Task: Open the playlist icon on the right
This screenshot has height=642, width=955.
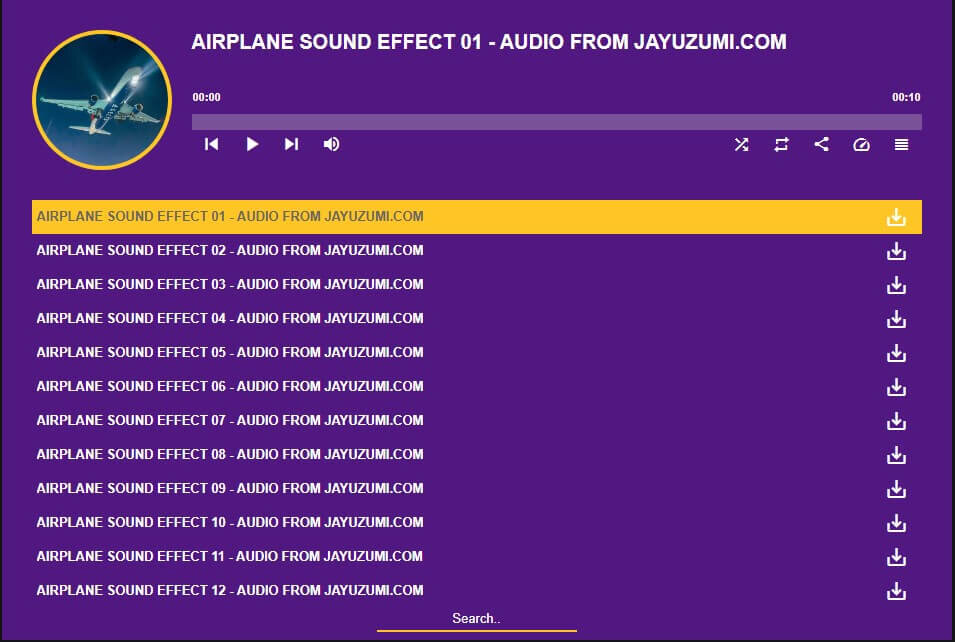Action: click(x=901, y=144)
